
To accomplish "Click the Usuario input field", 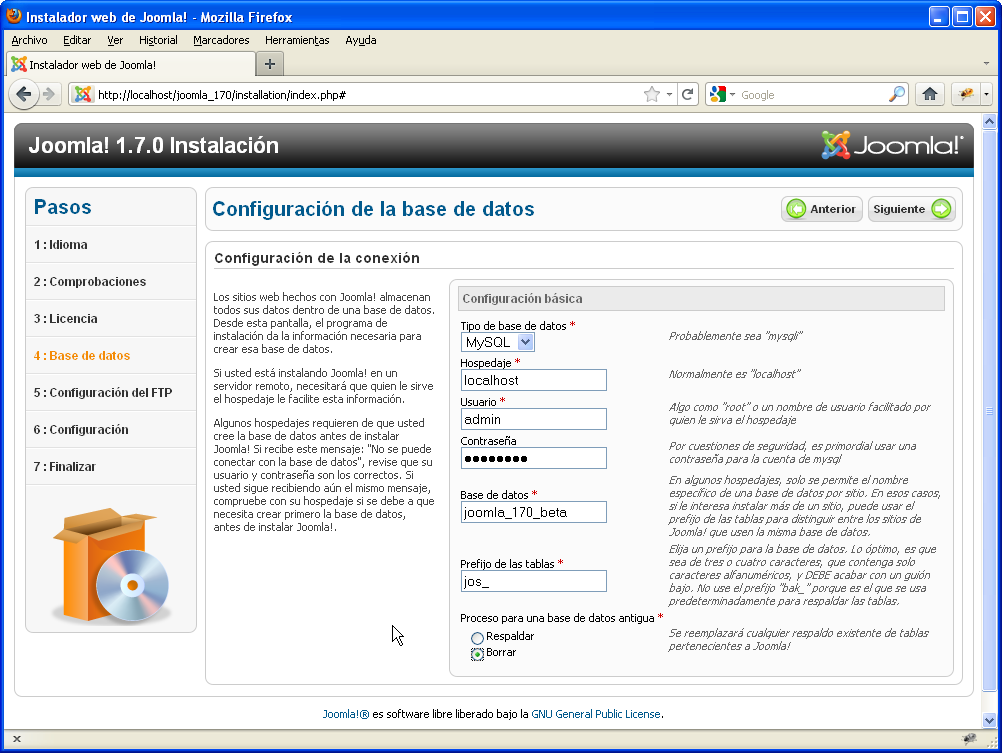I will pyautogui.click(x=534, y=419).
